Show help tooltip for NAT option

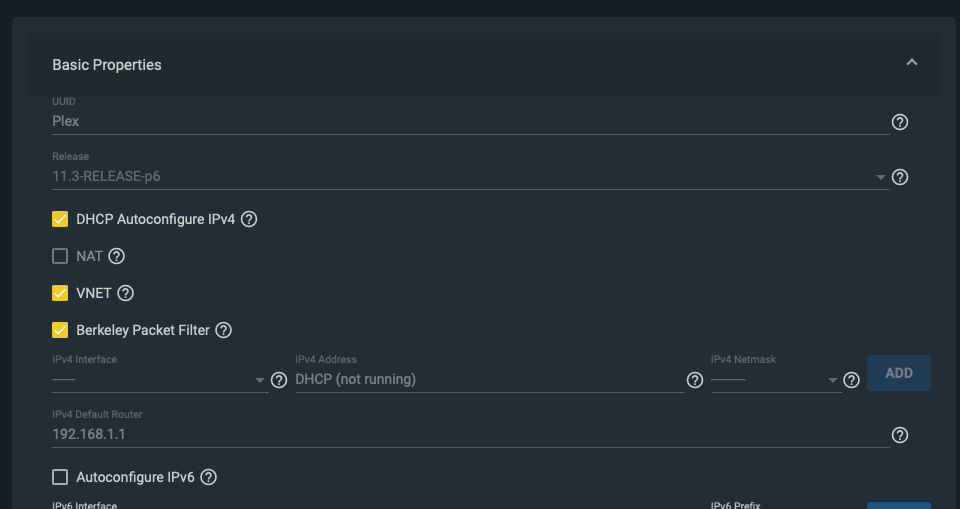click(x=116, y=256)
